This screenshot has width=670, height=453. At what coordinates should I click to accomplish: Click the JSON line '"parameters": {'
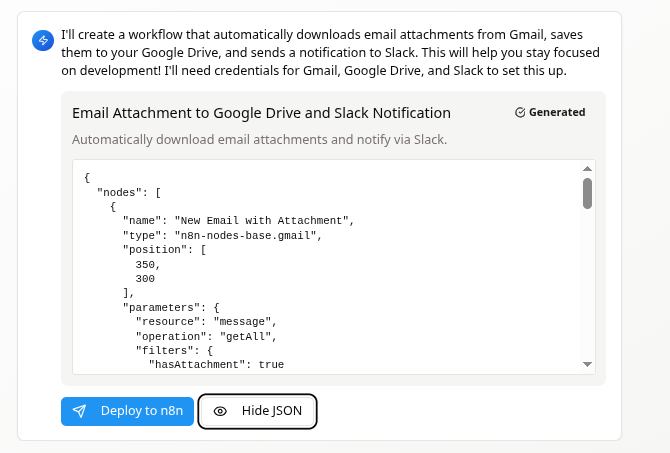click(171, 308)
